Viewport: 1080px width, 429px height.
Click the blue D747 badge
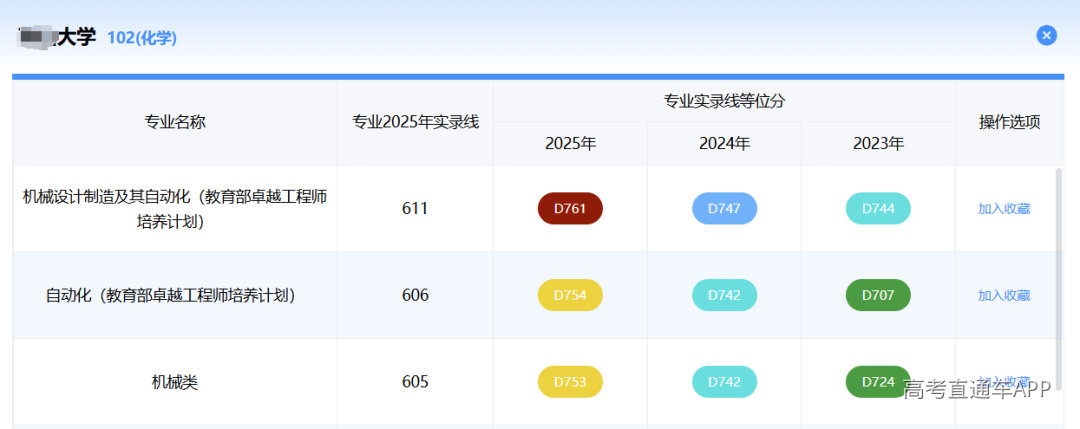click(x=725, y=209)
